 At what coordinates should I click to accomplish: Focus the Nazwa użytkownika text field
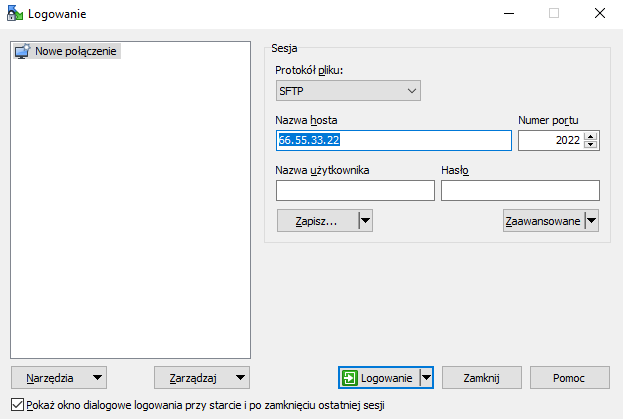355,190
